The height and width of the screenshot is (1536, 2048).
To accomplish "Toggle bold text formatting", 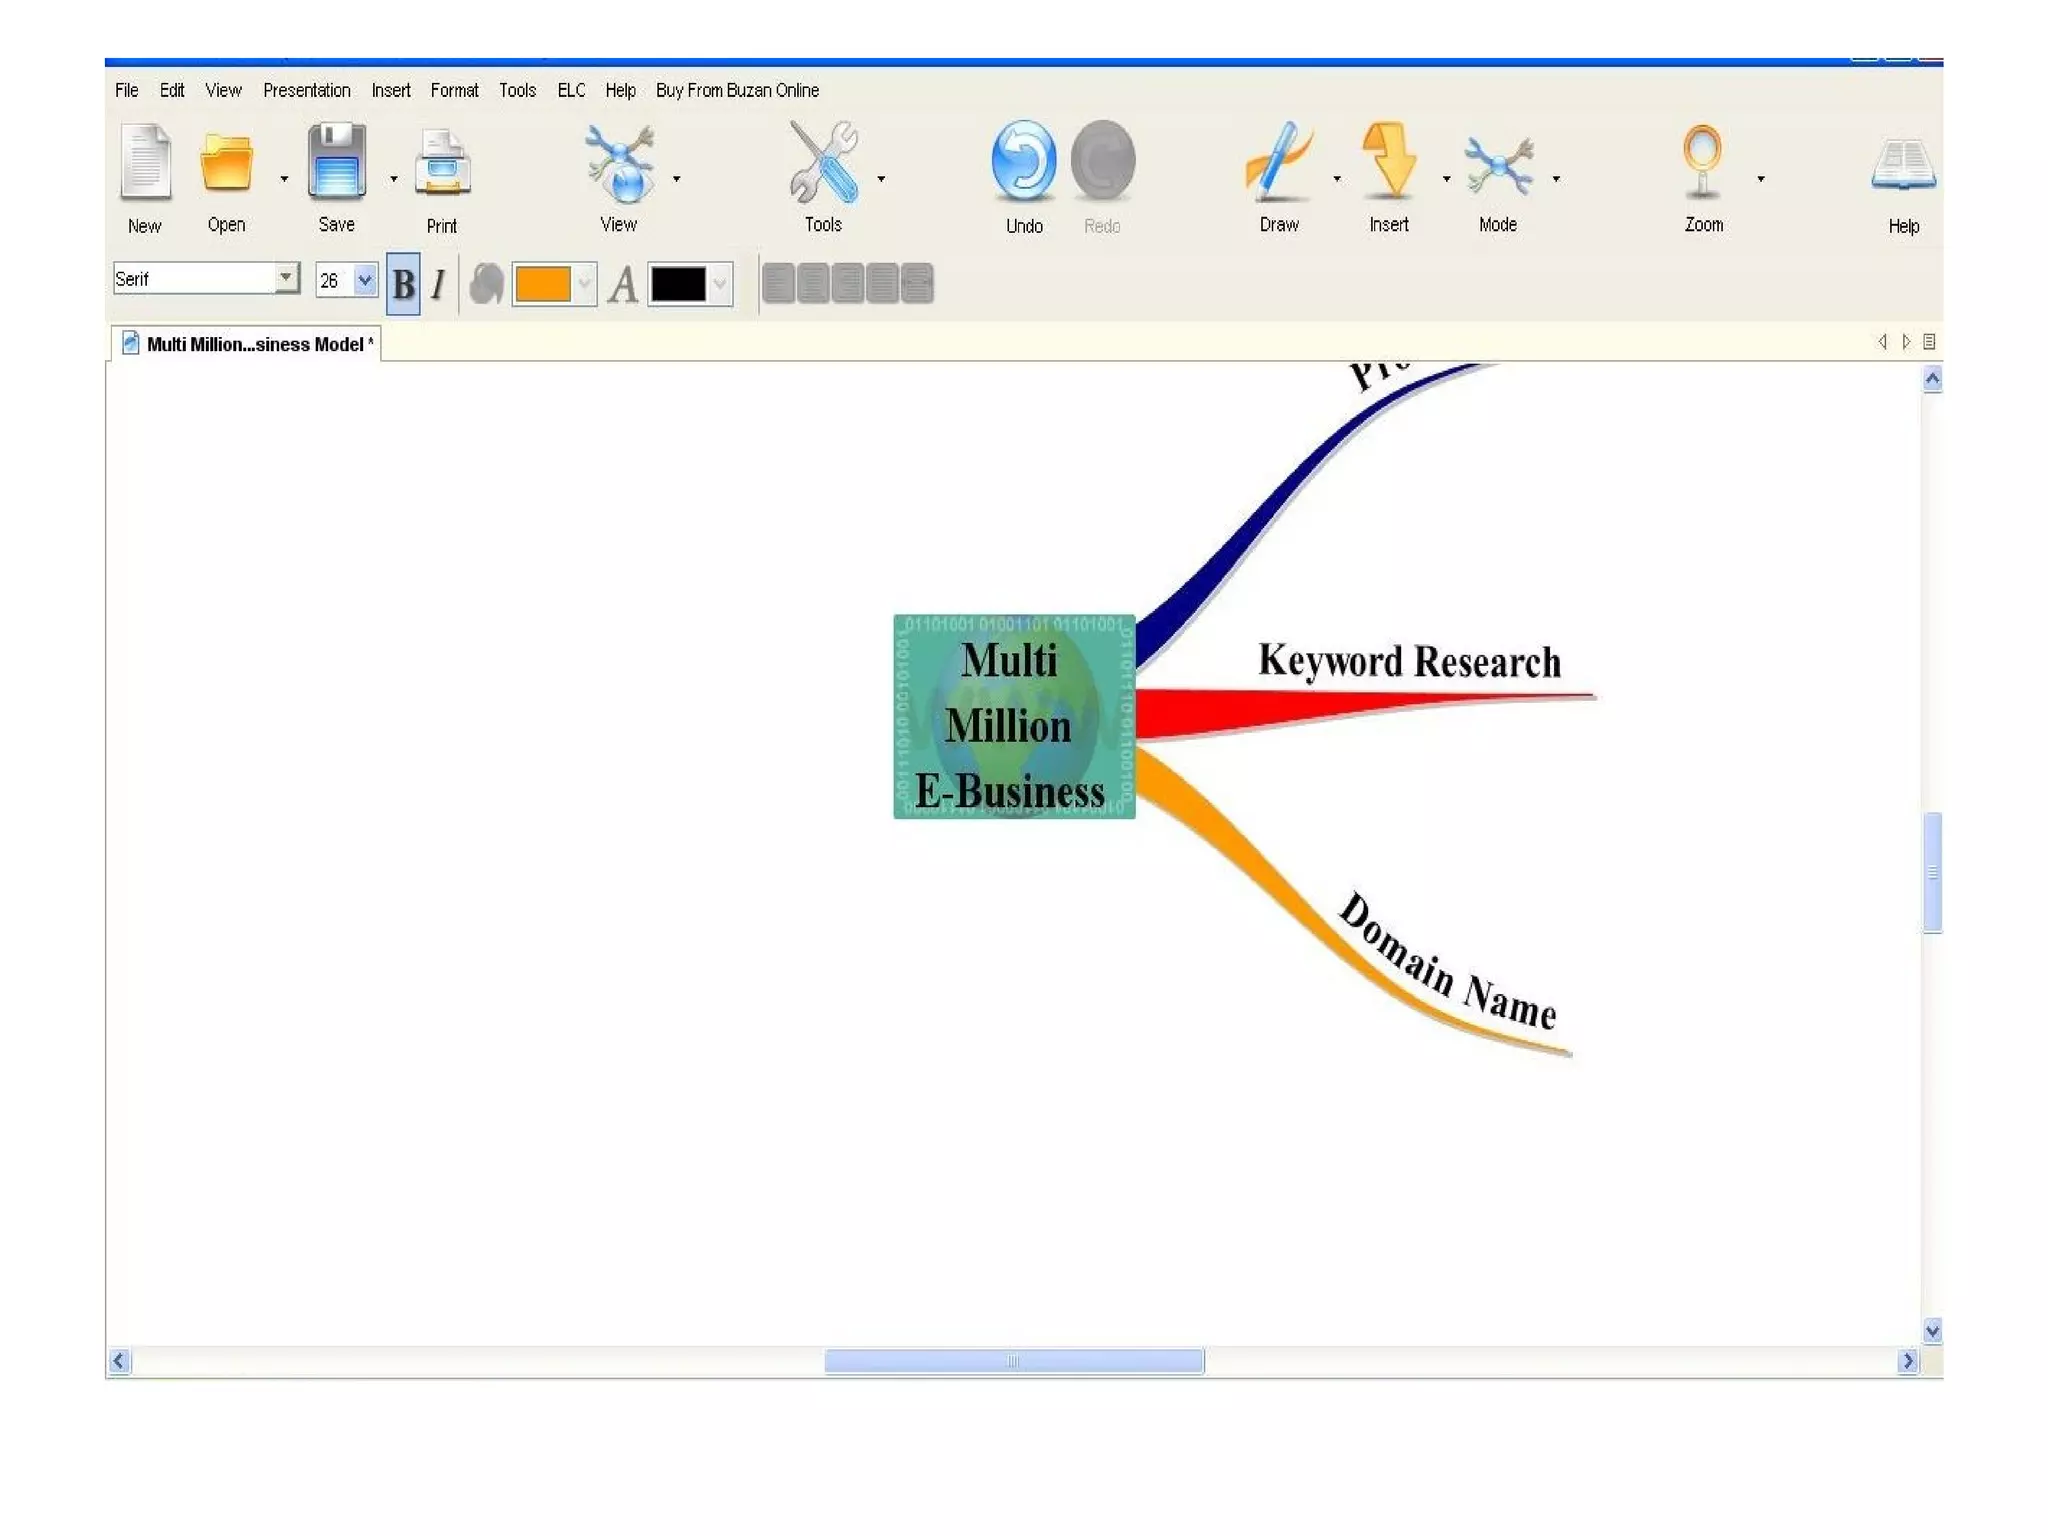I will (x=403, y=285).
